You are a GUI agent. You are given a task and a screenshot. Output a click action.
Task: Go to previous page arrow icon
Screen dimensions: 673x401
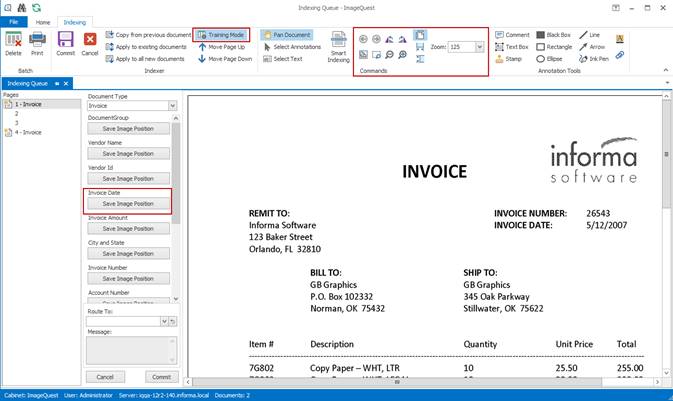363,39
